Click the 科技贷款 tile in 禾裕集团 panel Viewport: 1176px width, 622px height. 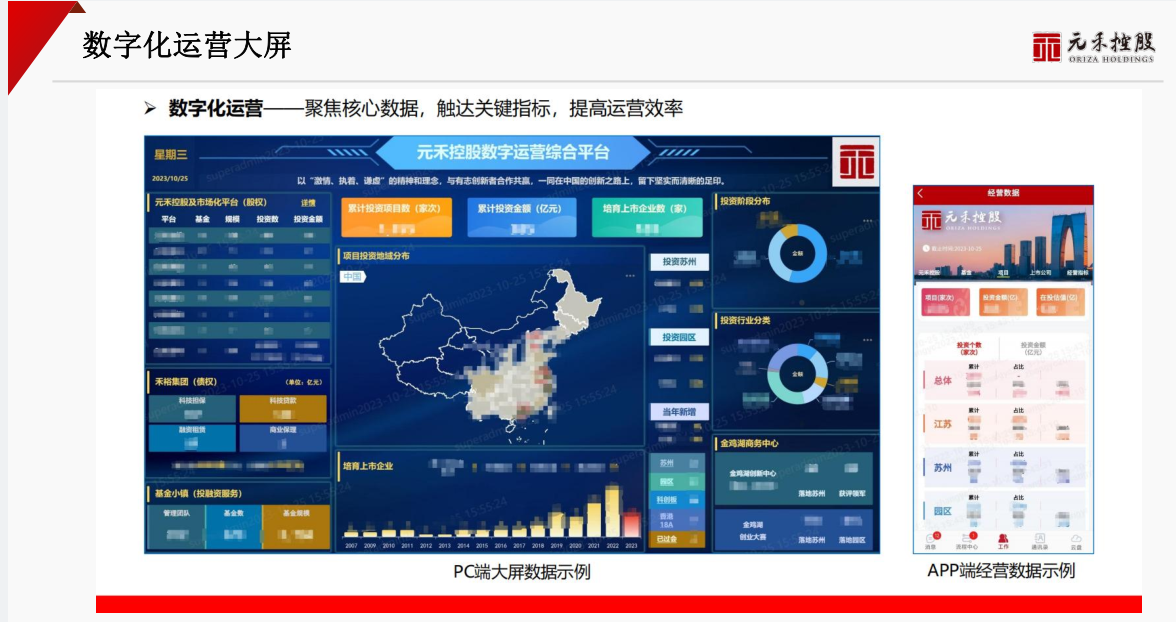[x=283, y=408]
